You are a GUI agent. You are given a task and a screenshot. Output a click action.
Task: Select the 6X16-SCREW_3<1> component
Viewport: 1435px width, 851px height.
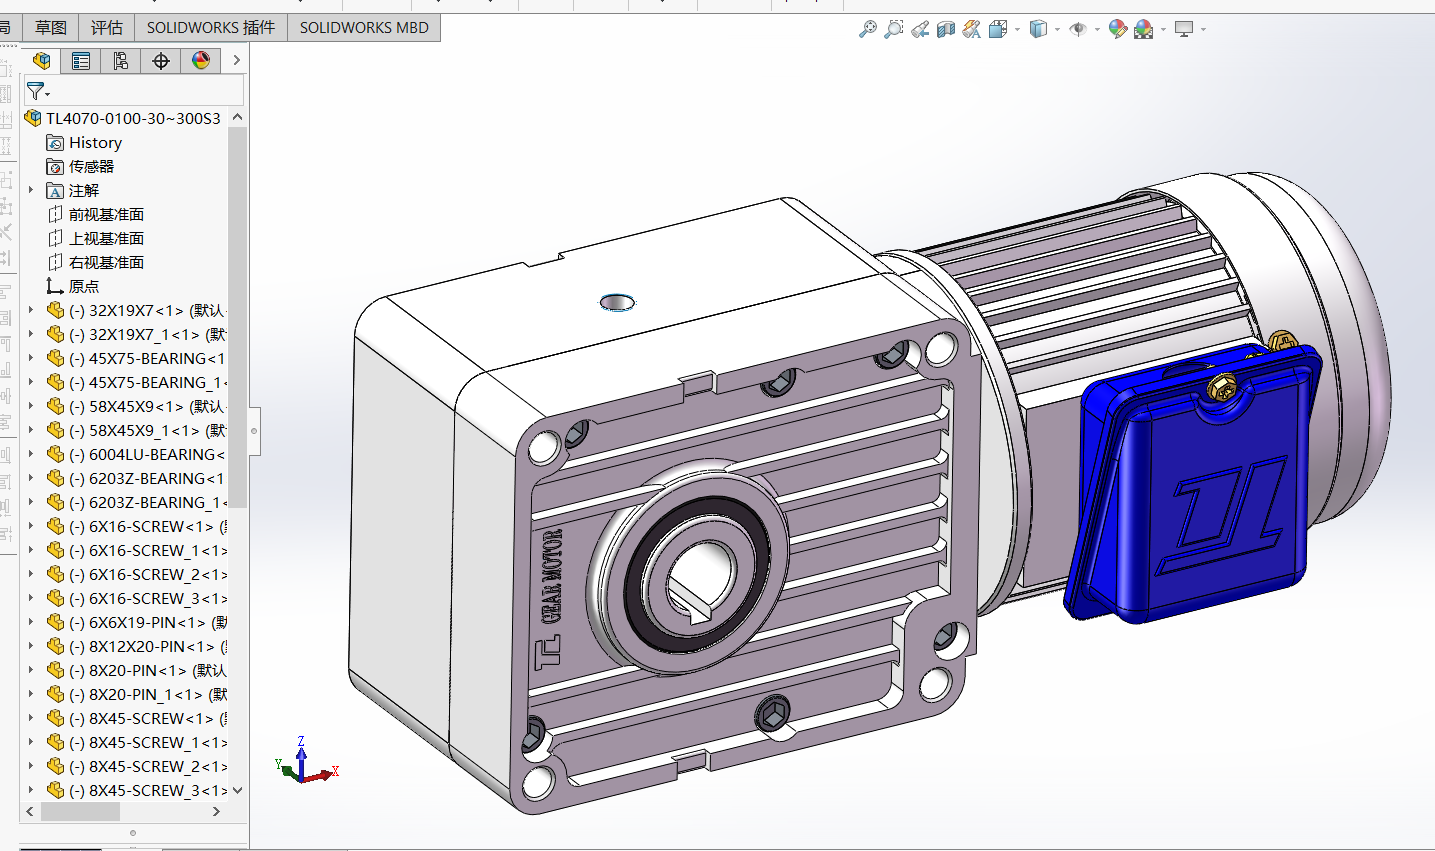click(x=137, y=599)
